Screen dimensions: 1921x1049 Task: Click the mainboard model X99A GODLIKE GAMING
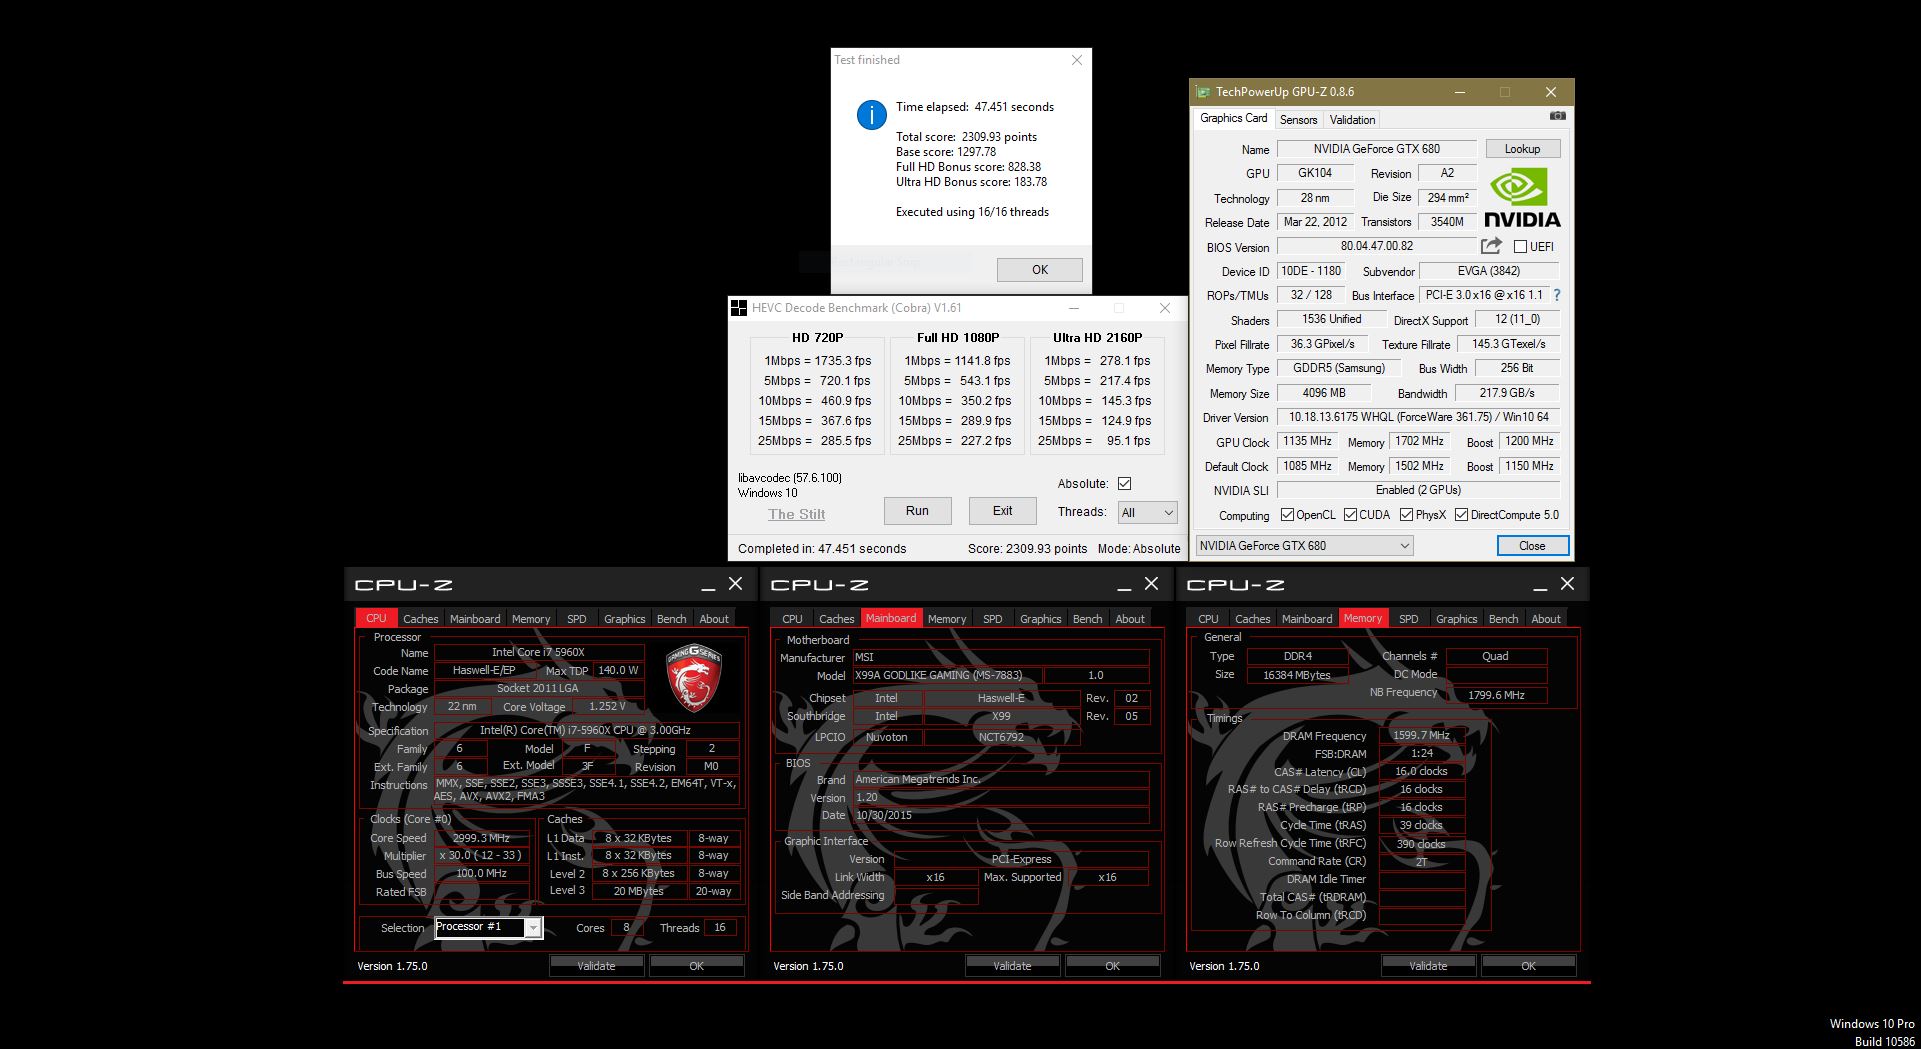[948, 675]
